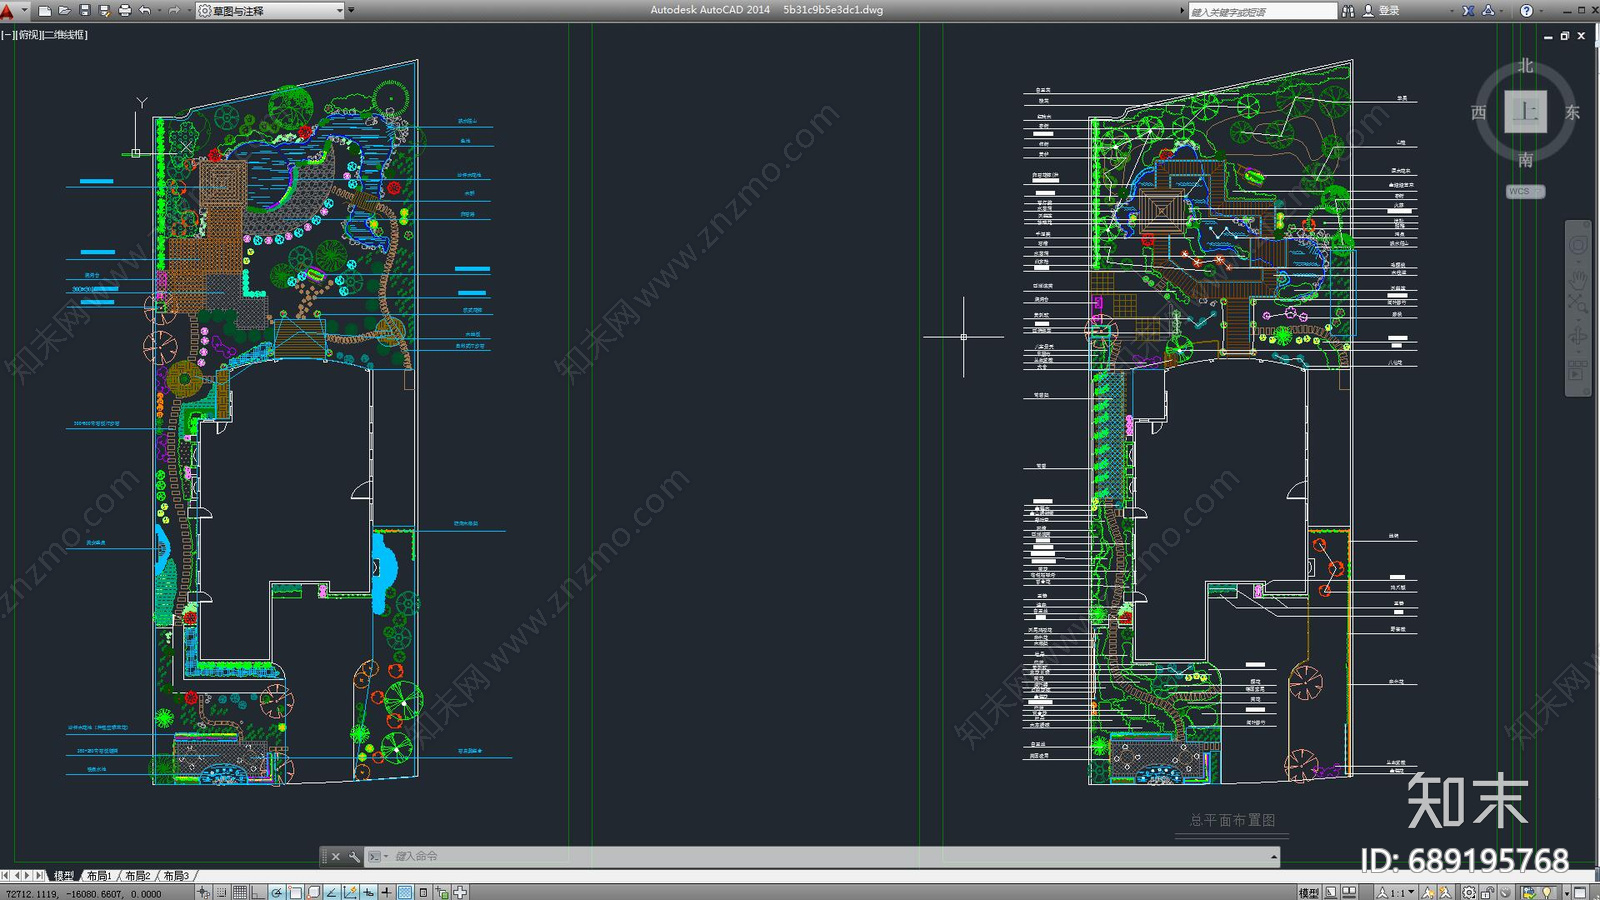
Task: Toggle Selection Cycling in status bar
Action: click(441, 892)
